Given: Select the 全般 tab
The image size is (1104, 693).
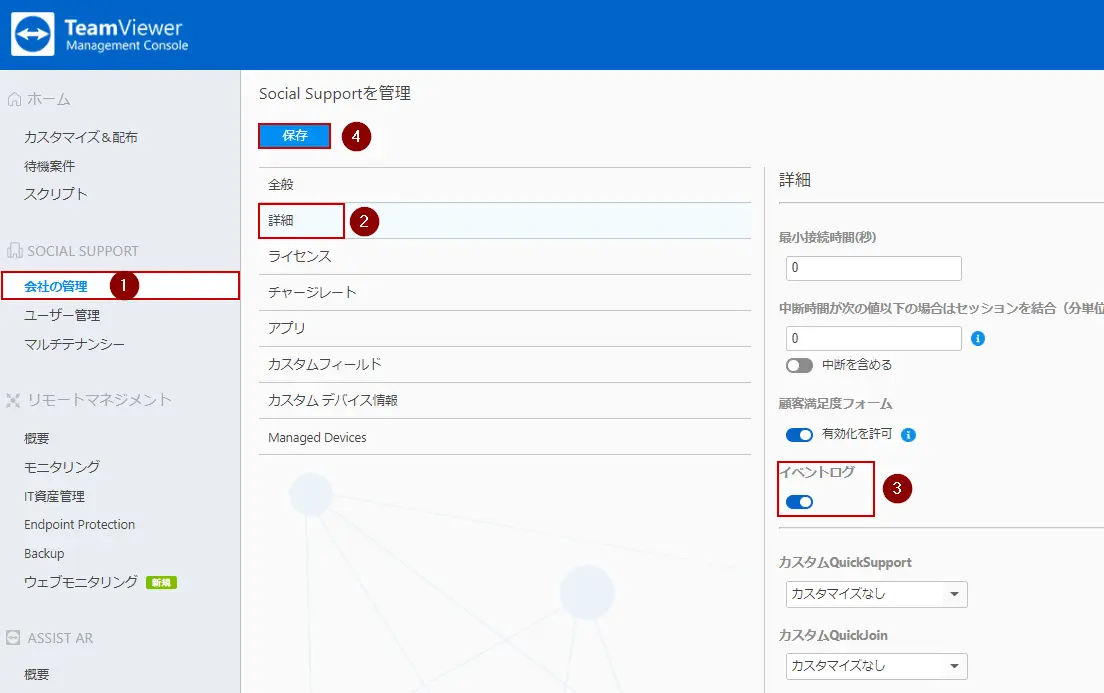Looking at the screenshot, I should click(x=505, y=185).
